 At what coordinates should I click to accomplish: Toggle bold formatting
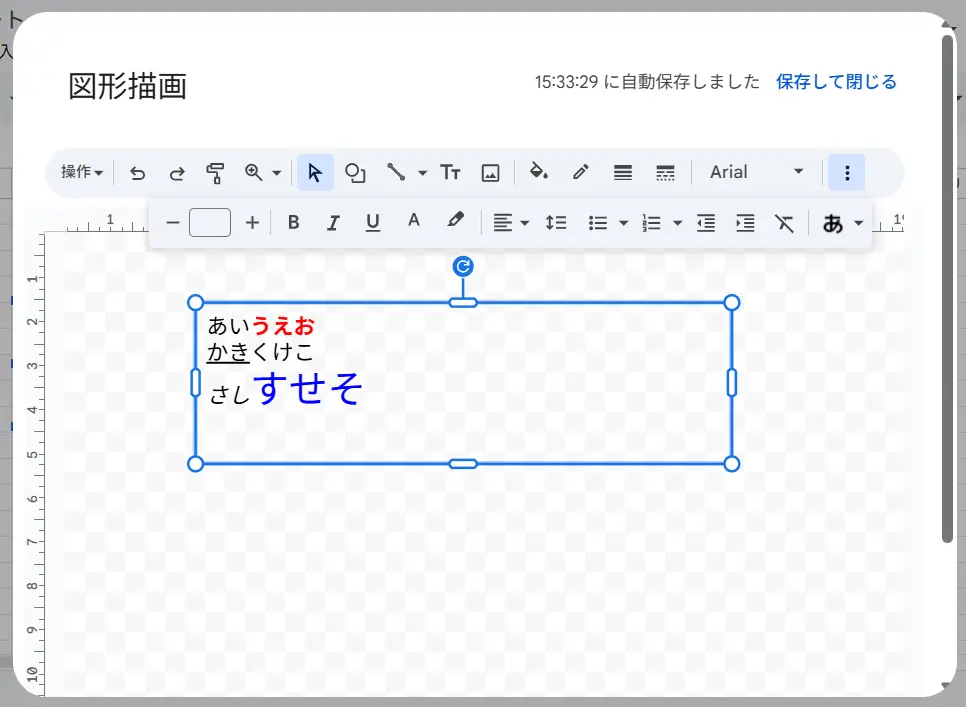point(293,223)
